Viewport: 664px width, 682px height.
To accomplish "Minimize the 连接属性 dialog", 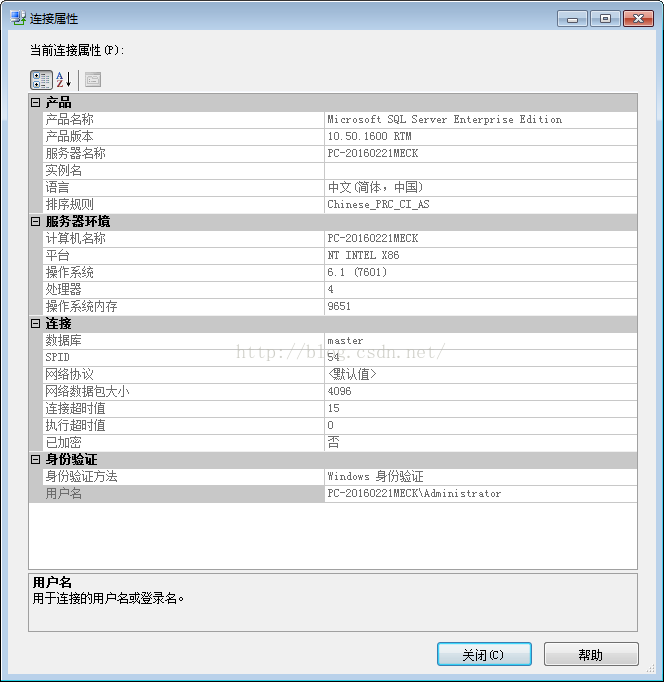I will tap(572, 19).
